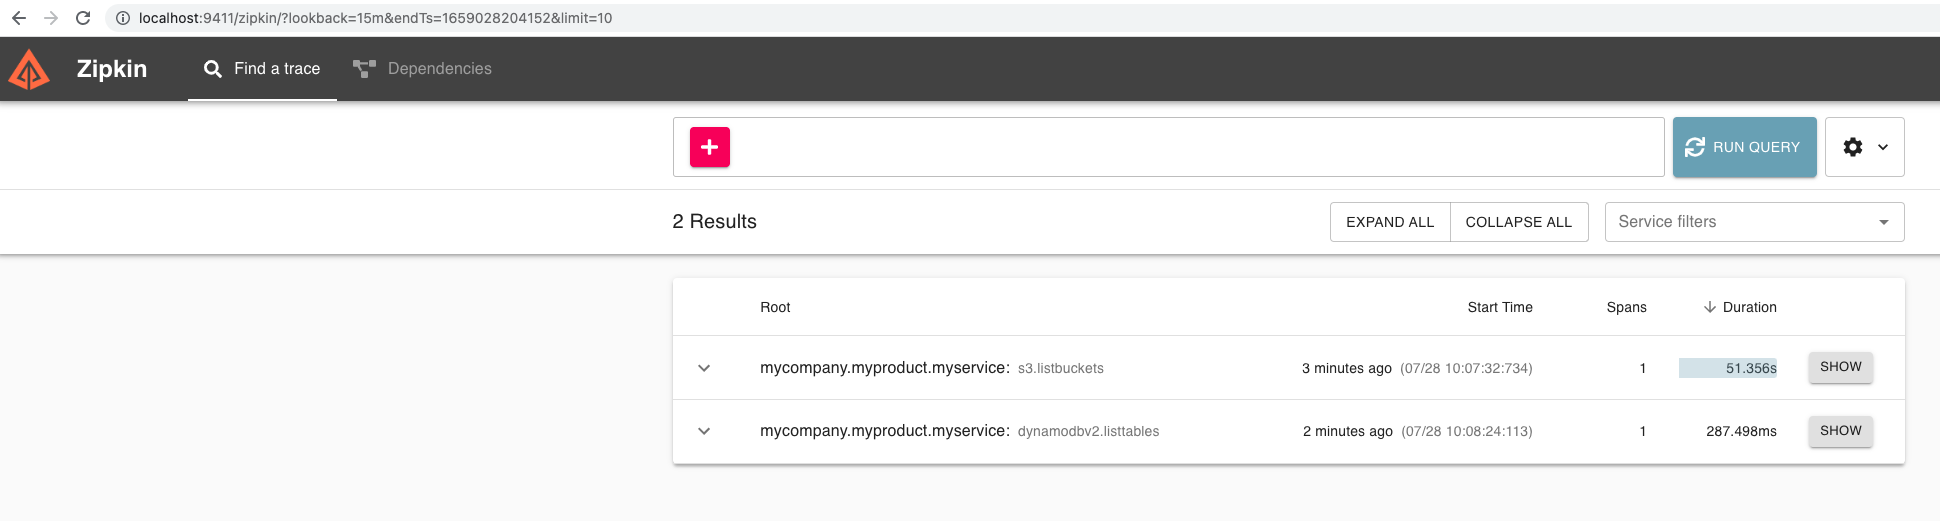Show the dynamodbv2.listtables trace
The image size is (1940, 521).
point(1840,431)
